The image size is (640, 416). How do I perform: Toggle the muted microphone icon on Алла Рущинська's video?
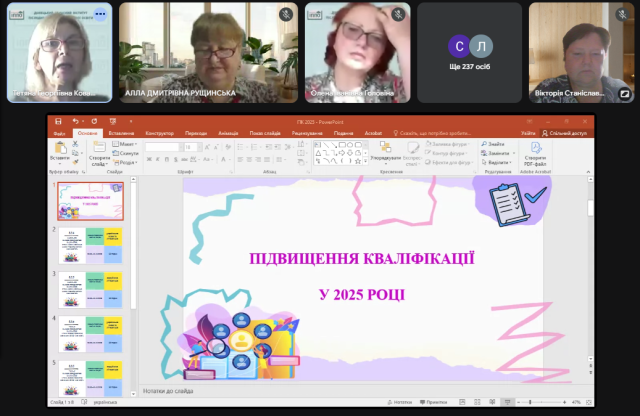pos(286,15)
